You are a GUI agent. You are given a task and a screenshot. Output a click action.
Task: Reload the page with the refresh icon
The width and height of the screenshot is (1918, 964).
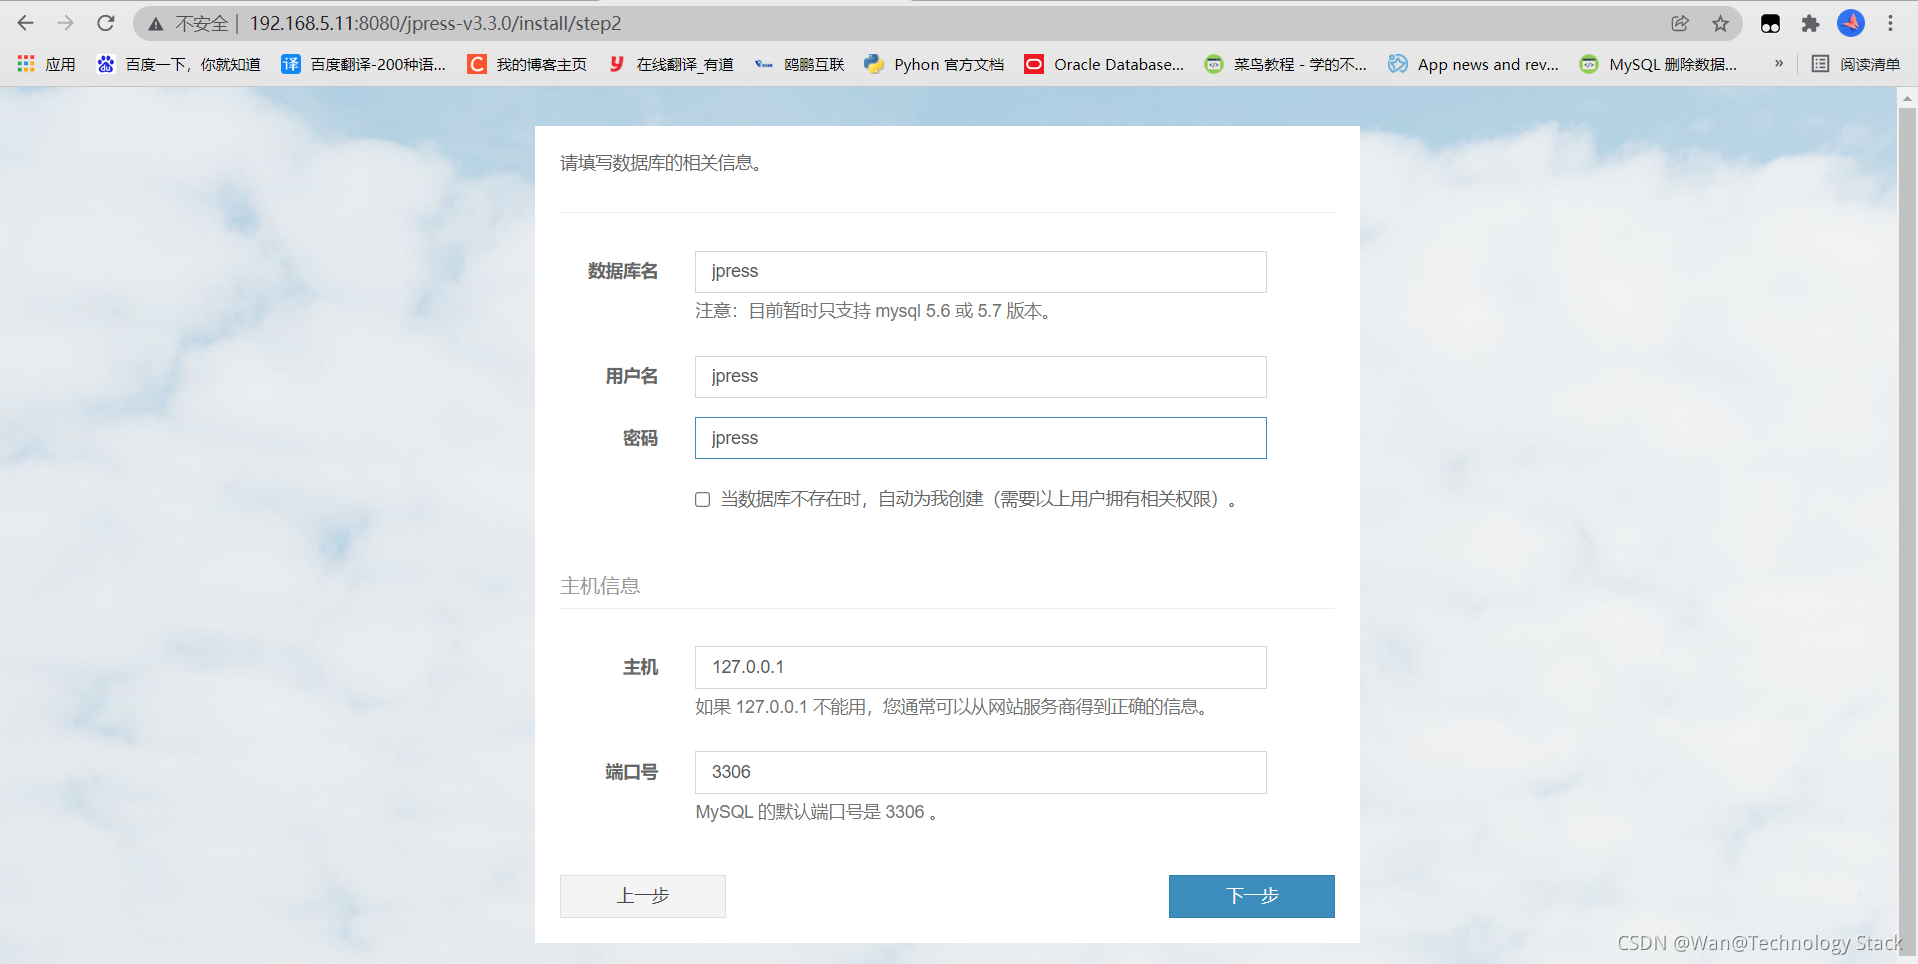106,23
